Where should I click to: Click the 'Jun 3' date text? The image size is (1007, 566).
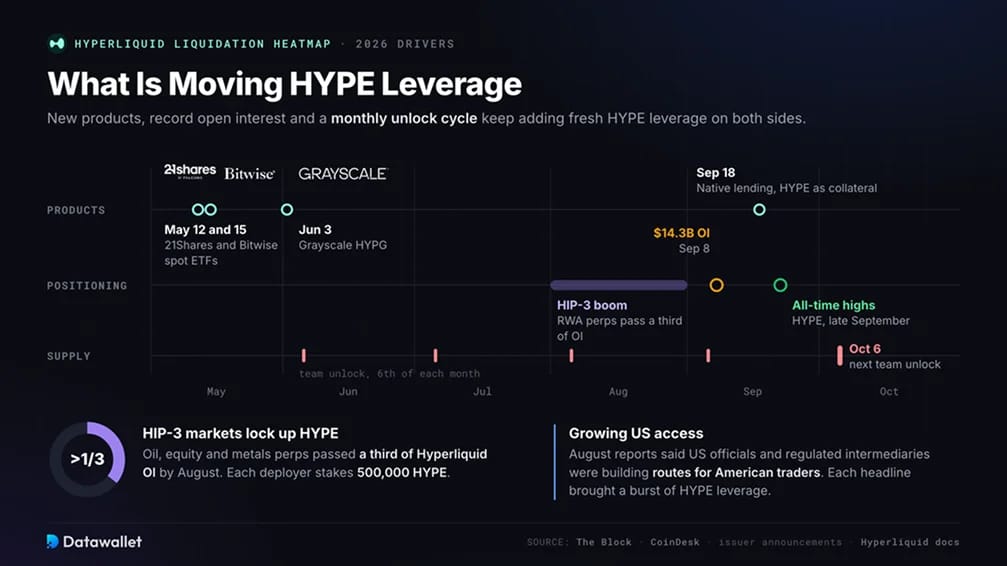[x=315, y=230]
